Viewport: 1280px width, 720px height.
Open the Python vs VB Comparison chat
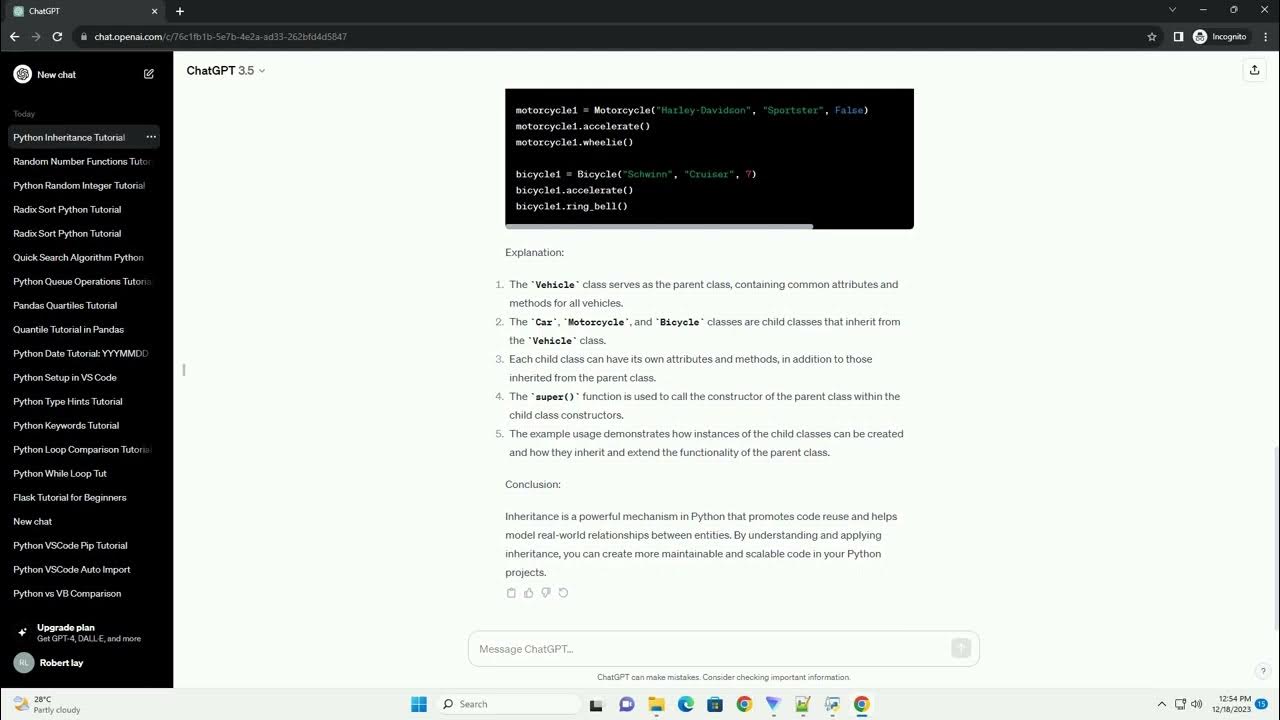pos(85,593)
